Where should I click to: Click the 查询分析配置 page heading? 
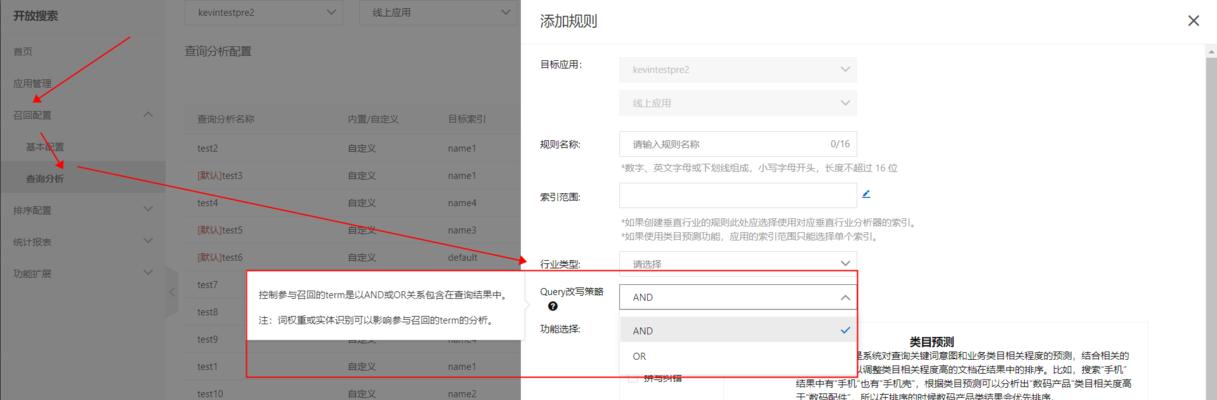(218, 50)
